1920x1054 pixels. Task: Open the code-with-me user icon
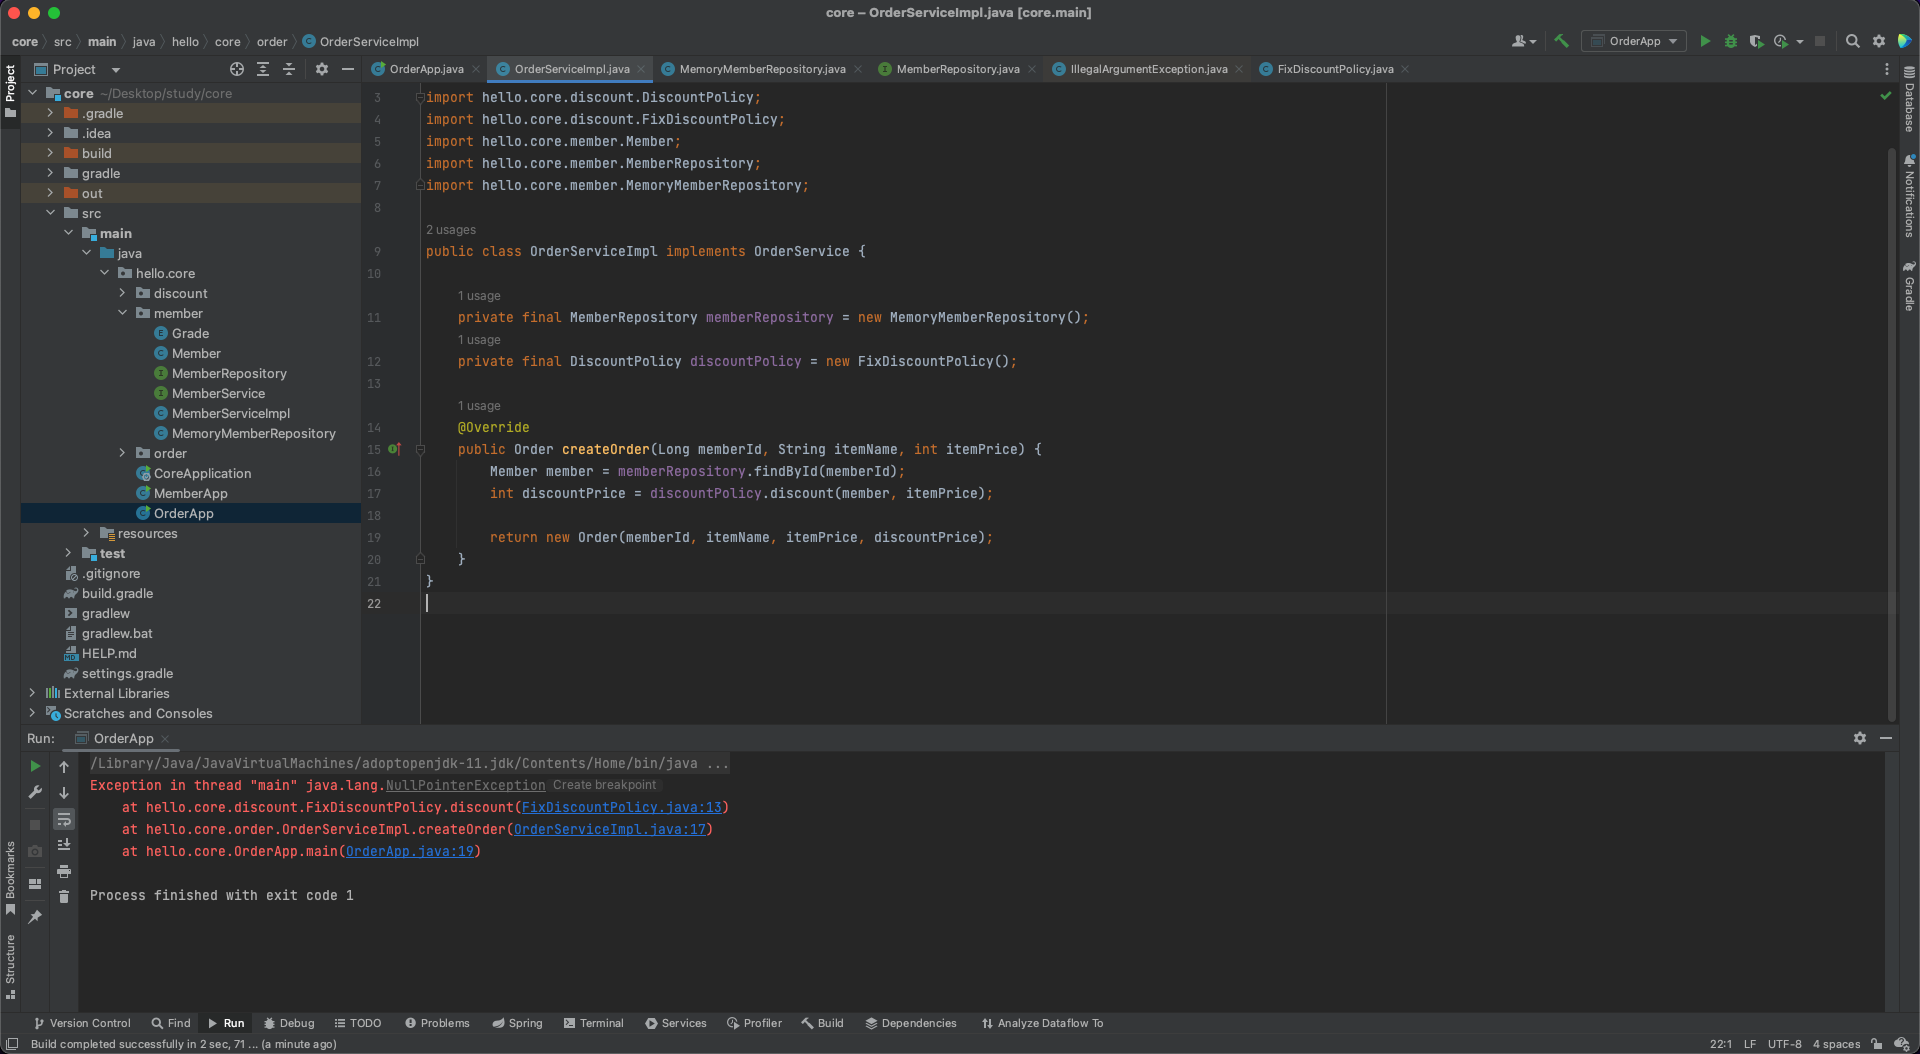point(1523,41)
